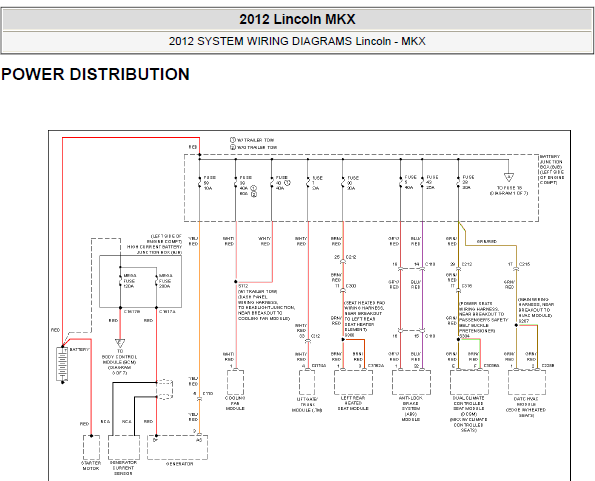Viewport: 595px width, 481px height.
Task: Select the Starter Motor component box
Action: (91, 447)
